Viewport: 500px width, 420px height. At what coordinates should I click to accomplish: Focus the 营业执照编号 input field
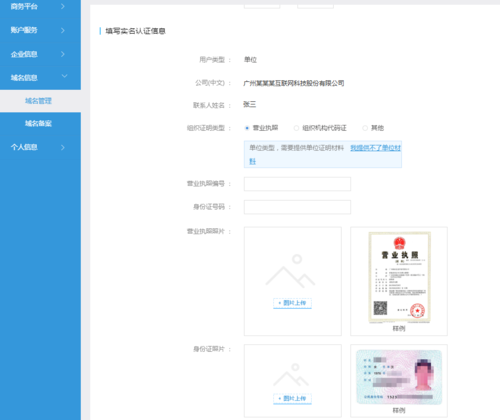(x=297, y=184)
